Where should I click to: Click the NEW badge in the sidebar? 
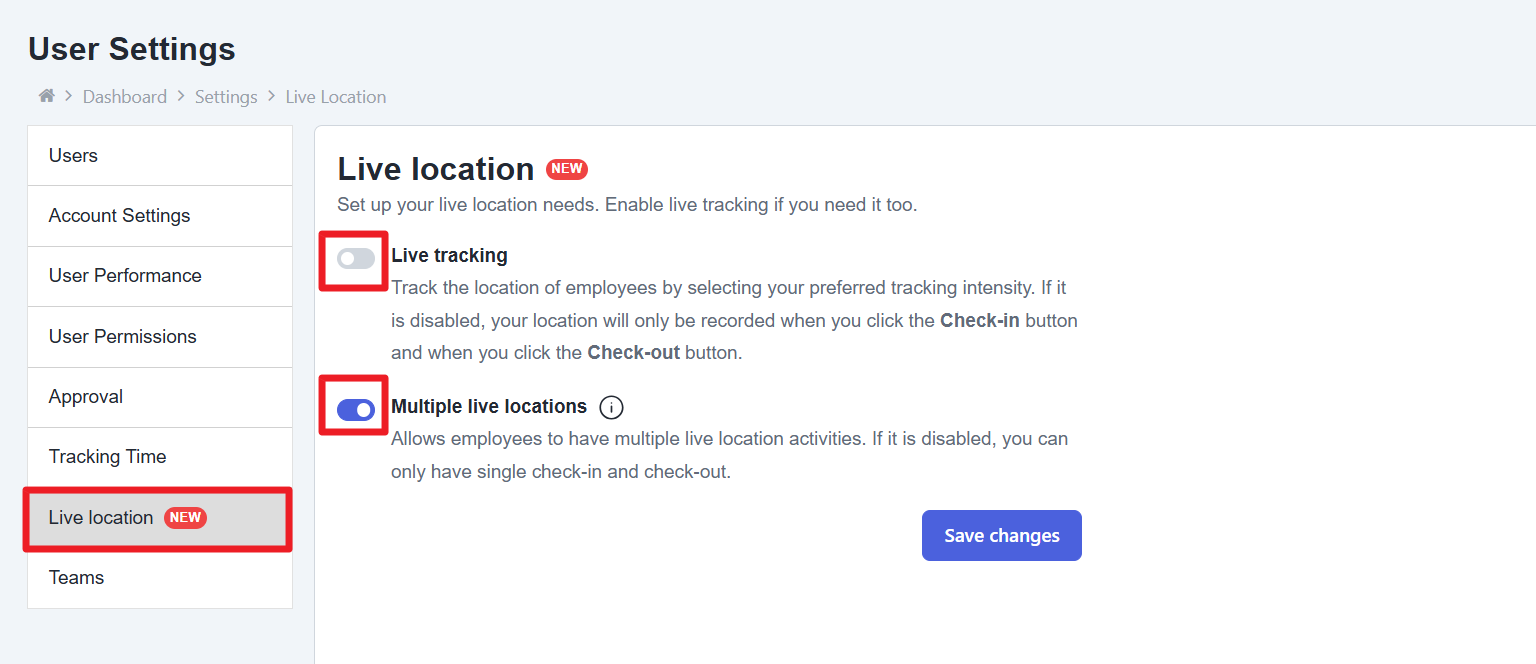click(x=185, y=517)
